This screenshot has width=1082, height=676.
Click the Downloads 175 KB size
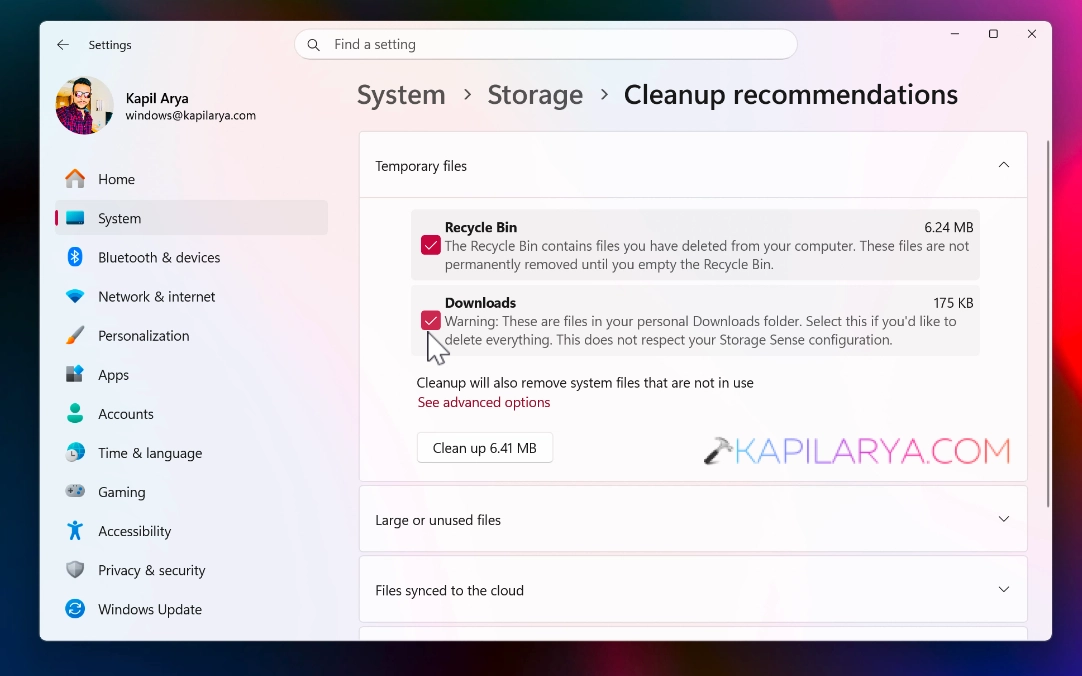click(953, 303)
